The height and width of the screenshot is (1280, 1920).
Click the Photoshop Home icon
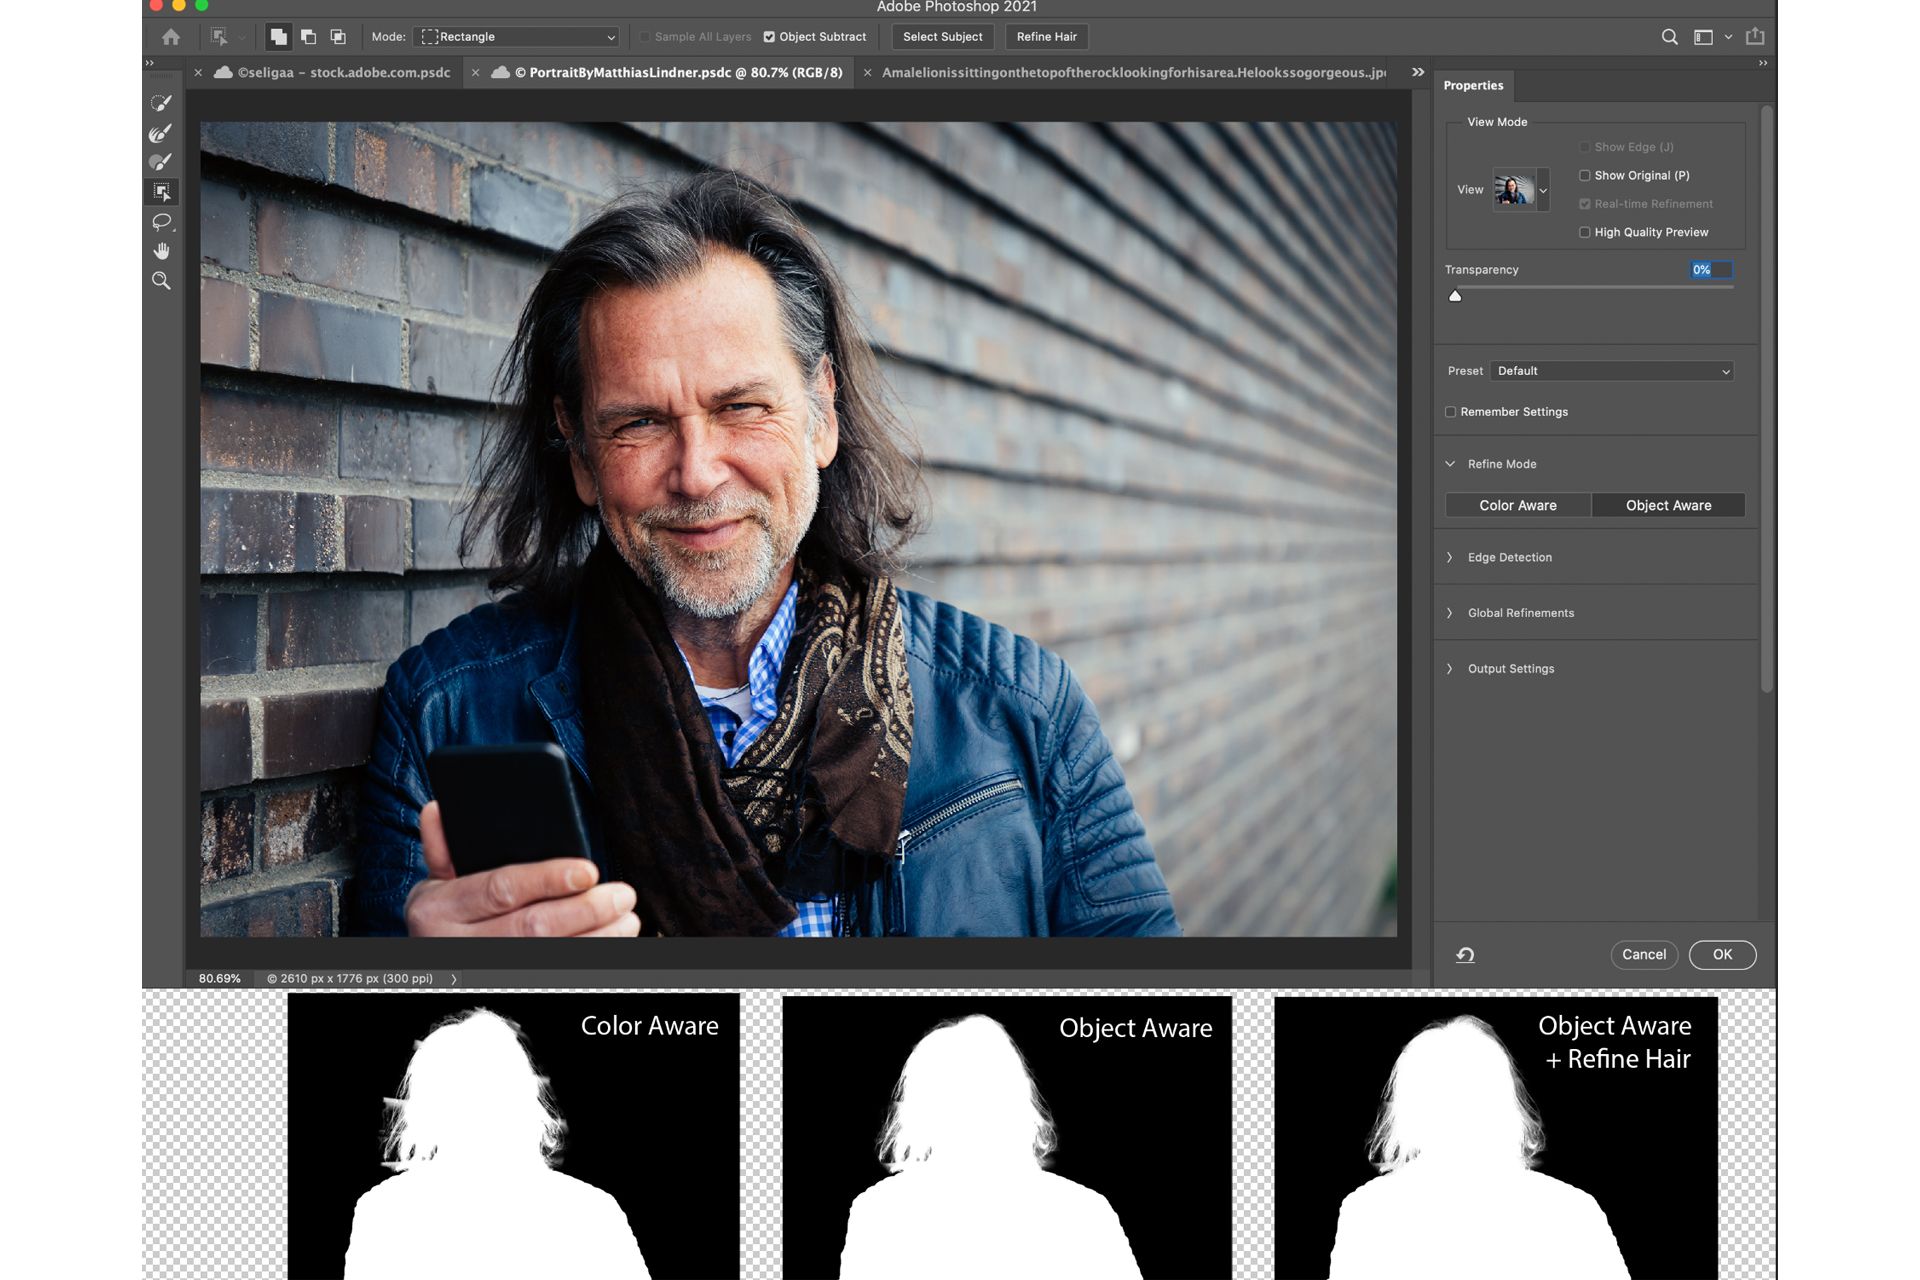171,37
